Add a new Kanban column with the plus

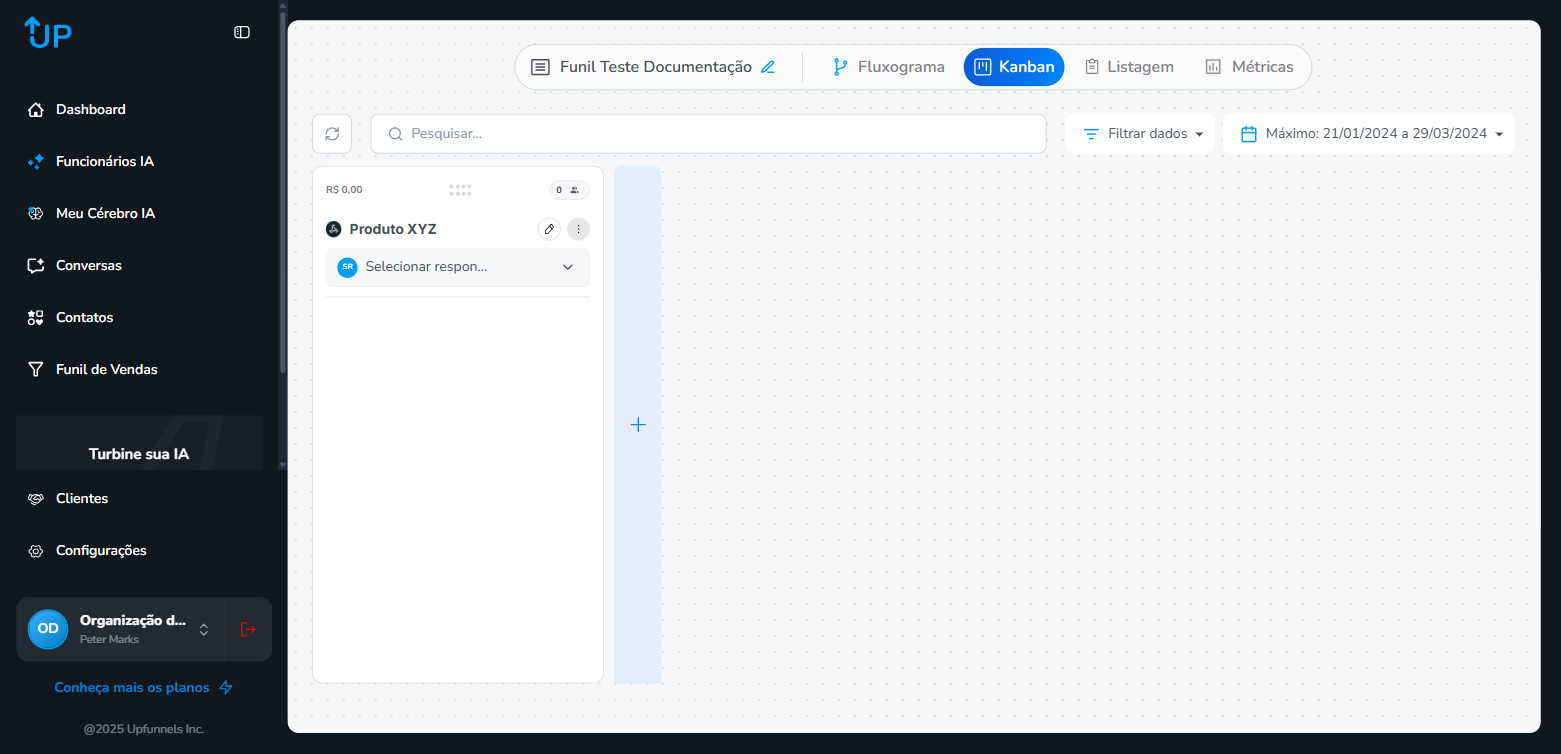(638, 424)
